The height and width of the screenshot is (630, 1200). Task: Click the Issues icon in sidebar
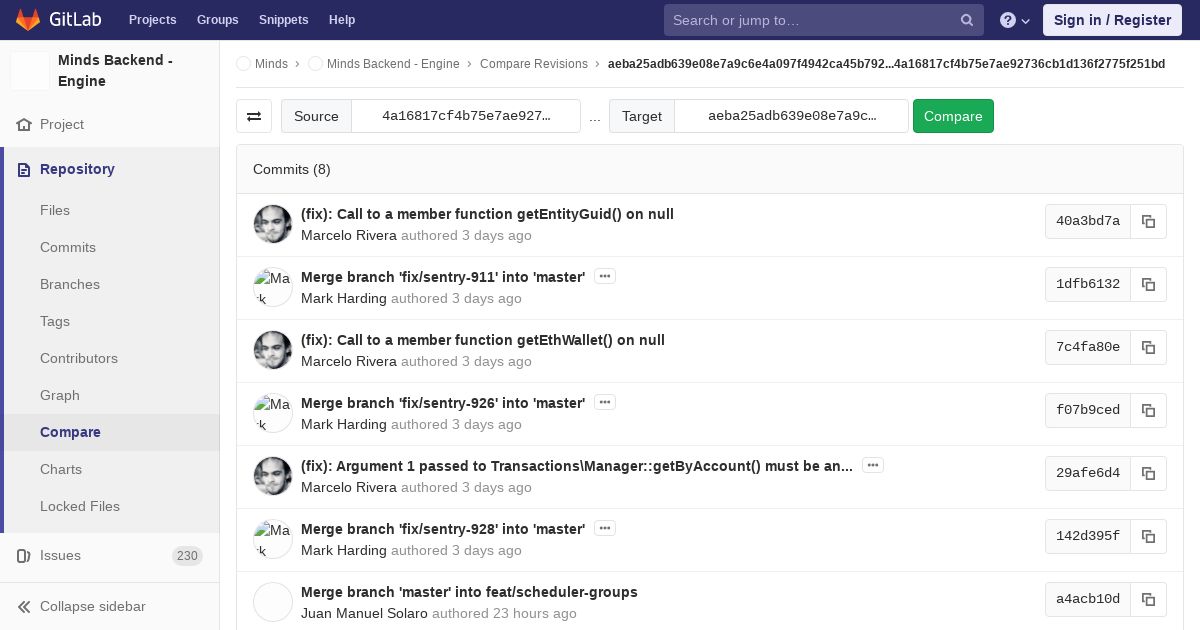pyautogui.click(x=24, y=555)
